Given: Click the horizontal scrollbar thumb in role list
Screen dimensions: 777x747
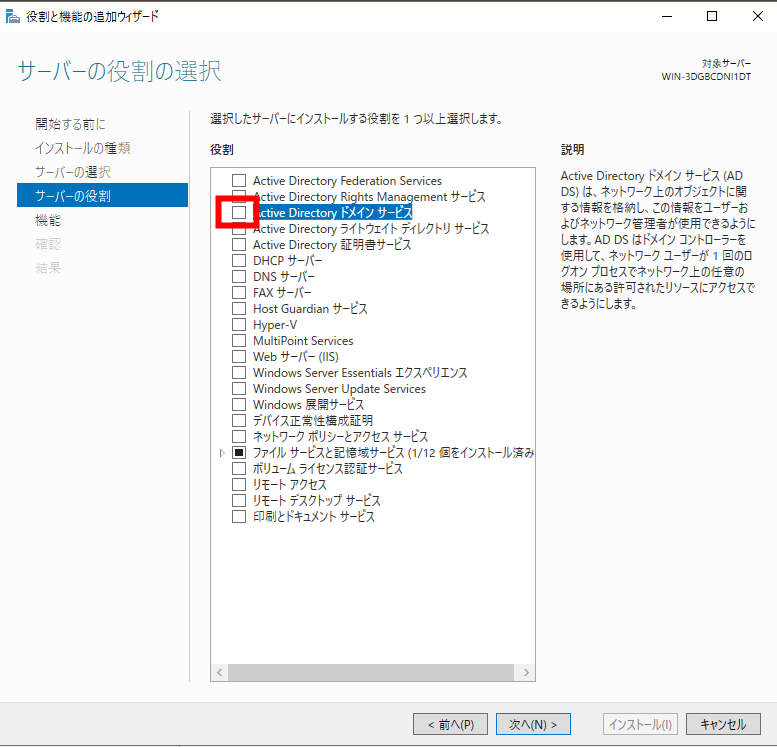Looking at the screenshot, I should pyautogui.click(x=371, y=673).
